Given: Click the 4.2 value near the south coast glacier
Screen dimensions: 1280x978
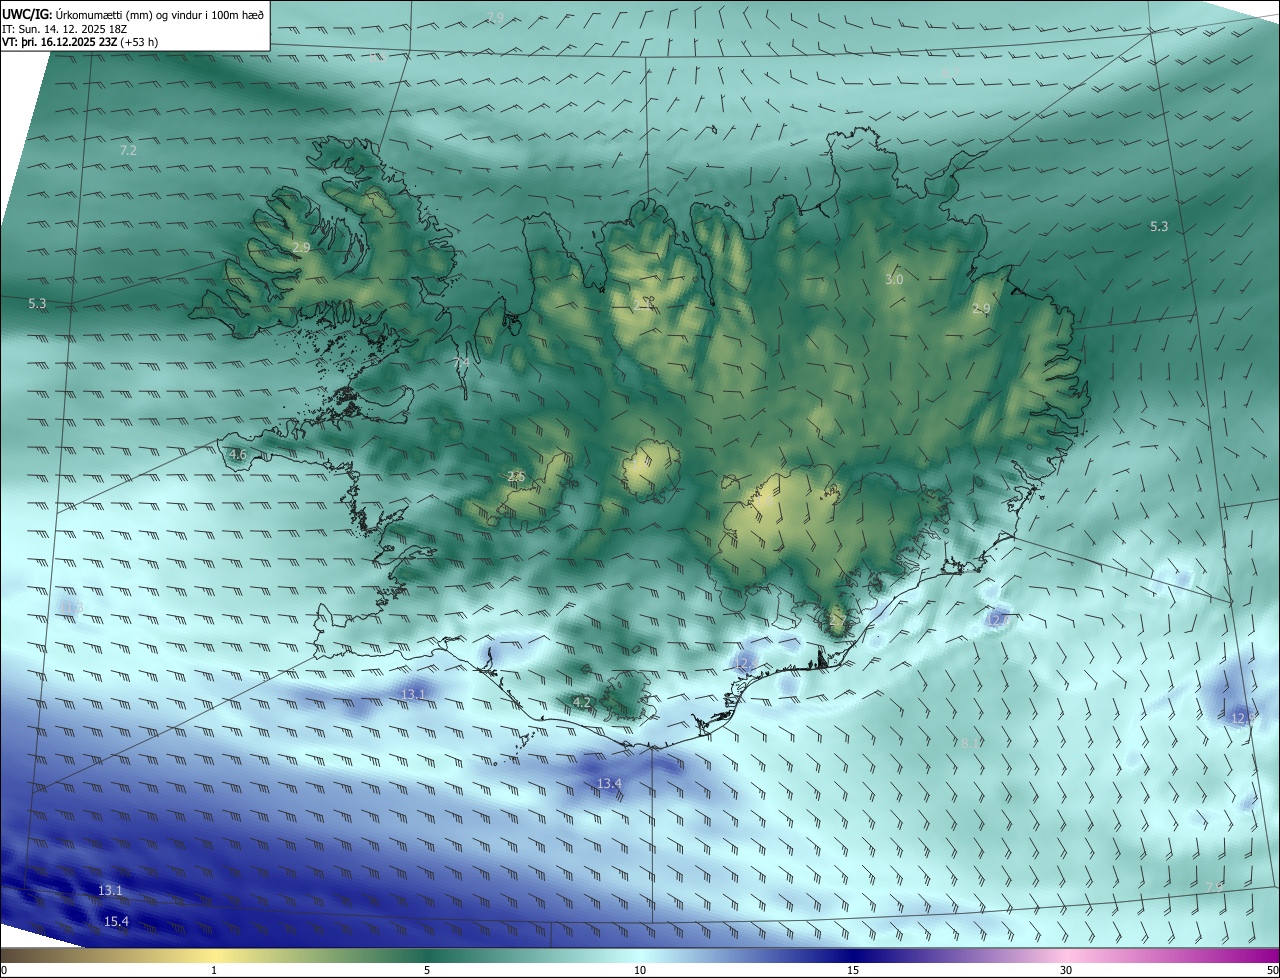Looking at the screenshot, I should tap(582, 703).
